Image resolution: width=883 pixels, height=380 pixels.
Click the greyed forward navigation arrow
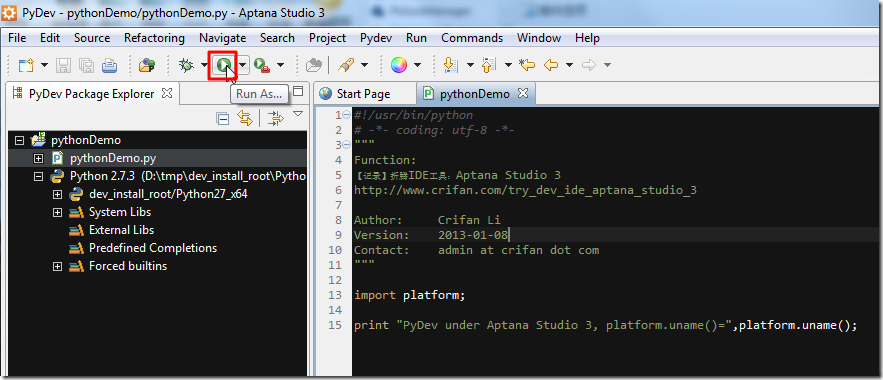[589, 65]
